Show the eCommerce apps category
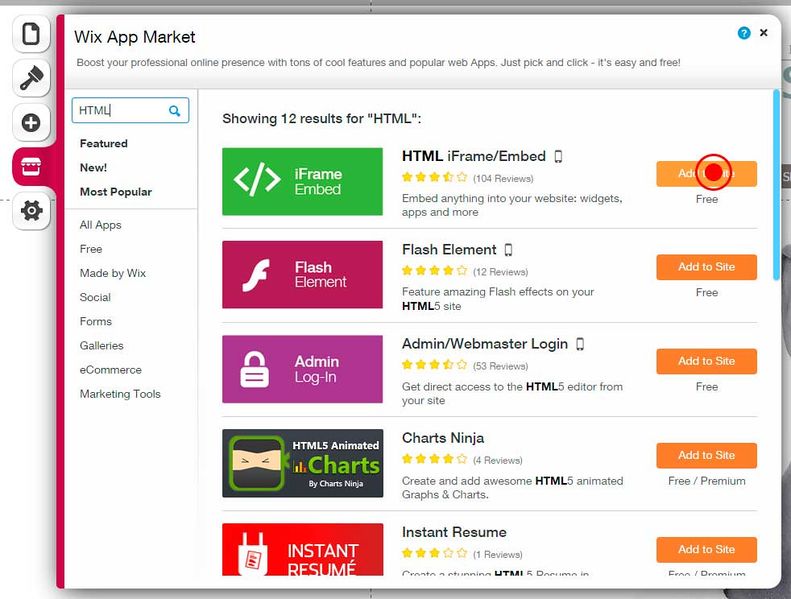 tap(111, 370)
